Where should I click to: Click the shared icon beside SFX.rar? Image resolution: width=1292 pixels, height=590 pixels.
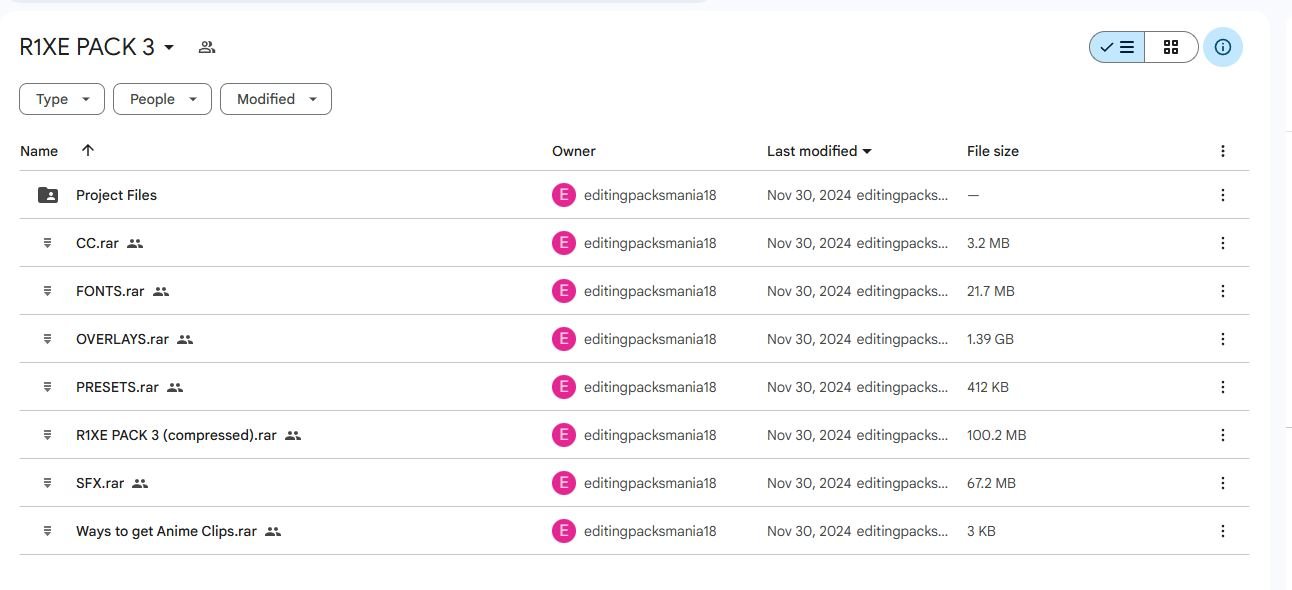(140, 483)
